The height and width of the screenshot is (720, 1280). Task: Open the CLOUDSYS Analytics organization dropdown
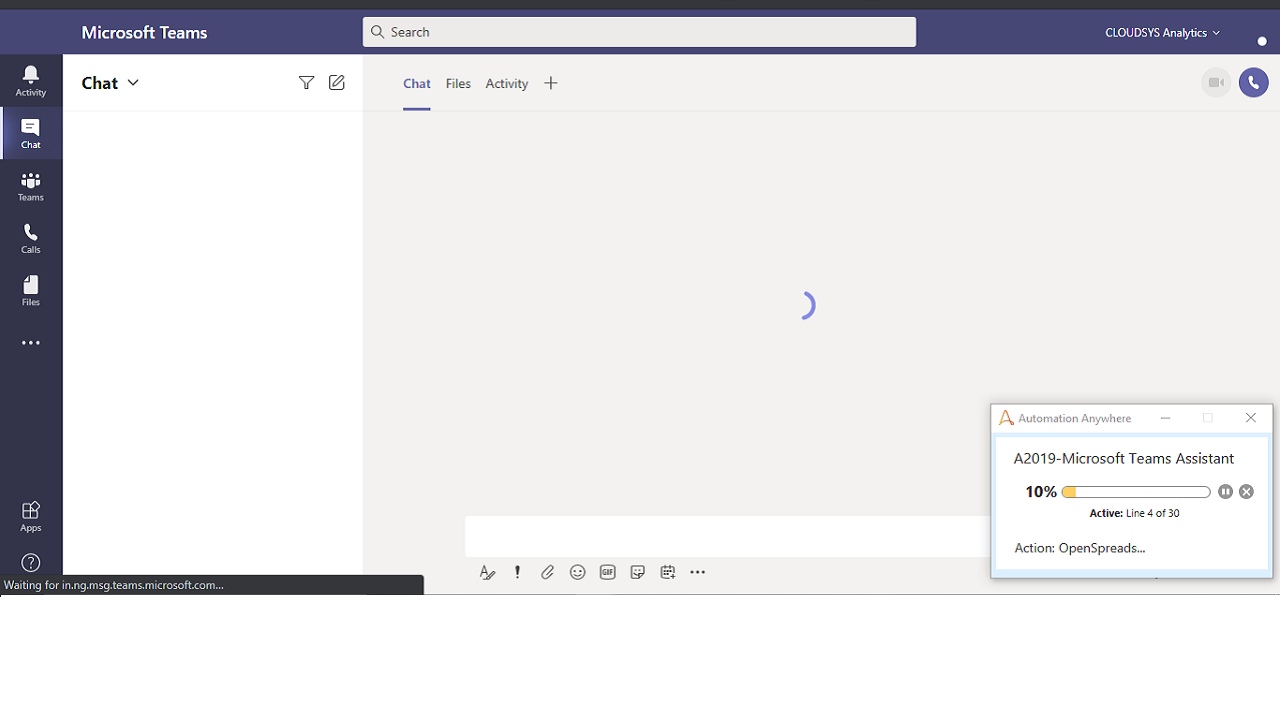coord(1162,33)
